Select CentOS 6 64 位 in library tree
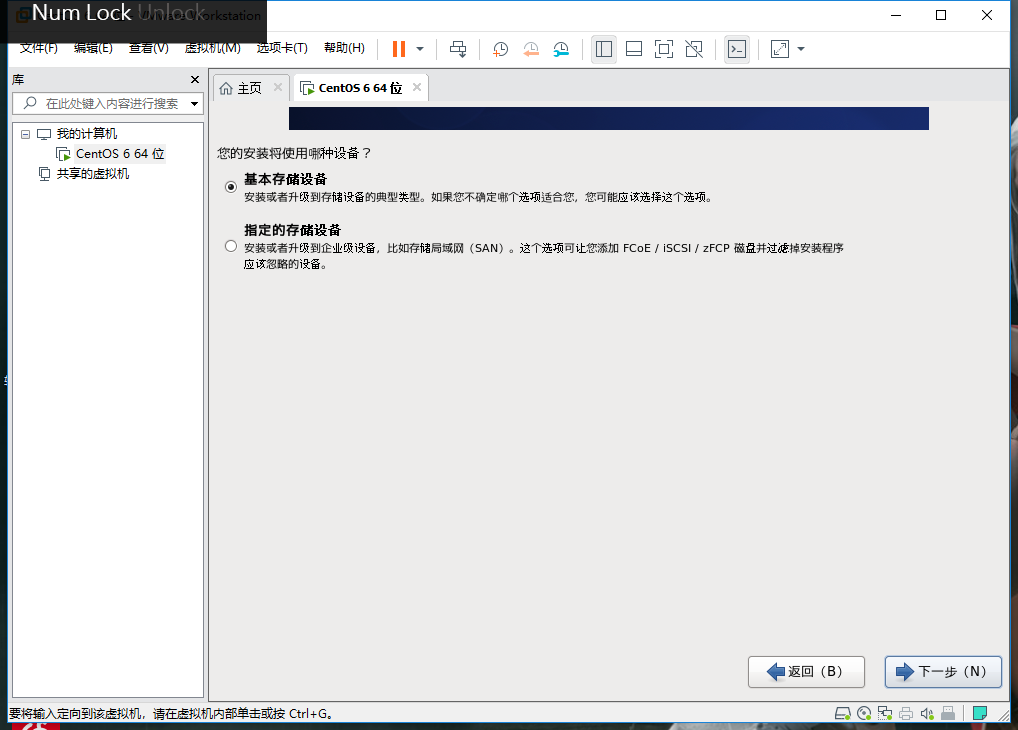Screen dimensions: 1018x730 point(119,154)
